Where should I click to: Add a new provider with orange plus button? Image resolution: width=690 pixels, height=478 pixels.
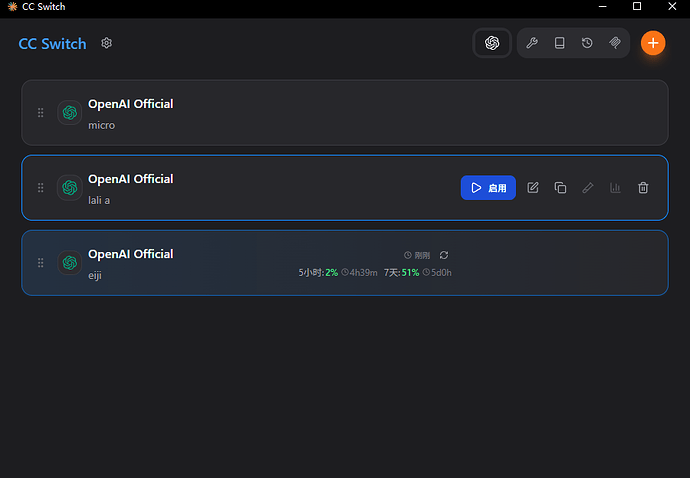click(x=653, y=43)
